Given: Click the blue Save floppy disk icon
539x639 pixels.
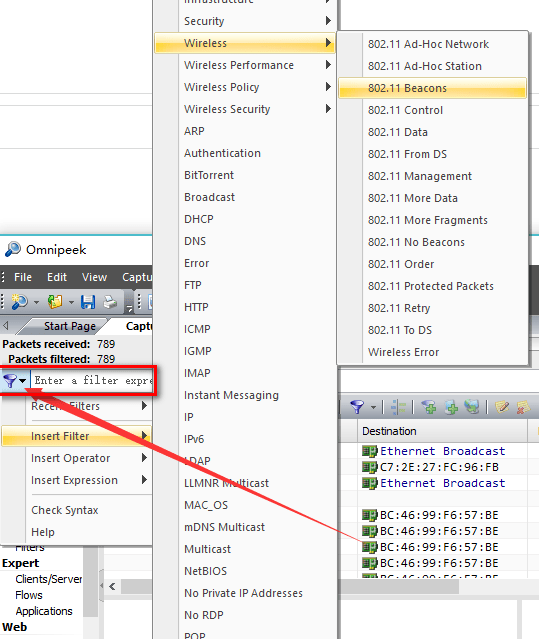Looking at the screenshot, I should 88,302.
